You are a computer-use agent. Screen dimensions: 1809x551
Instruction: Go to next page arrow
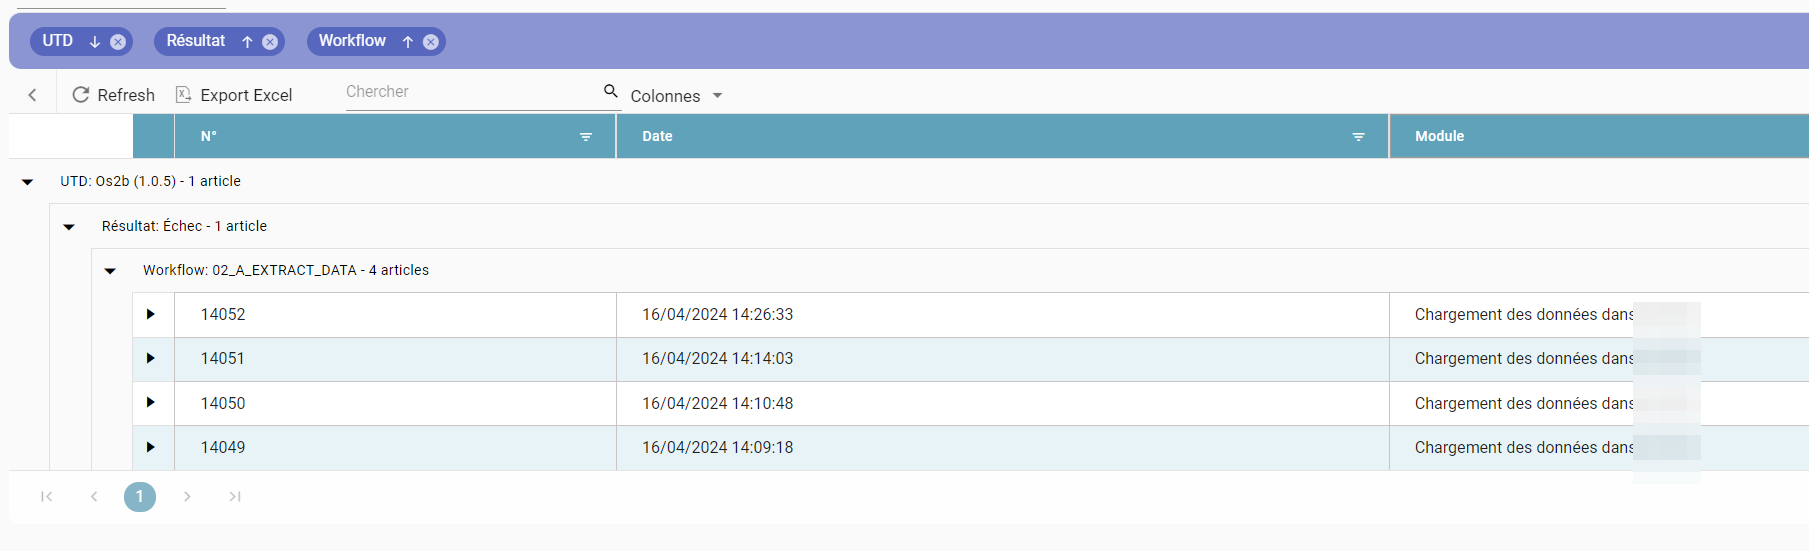coord(187,497)
